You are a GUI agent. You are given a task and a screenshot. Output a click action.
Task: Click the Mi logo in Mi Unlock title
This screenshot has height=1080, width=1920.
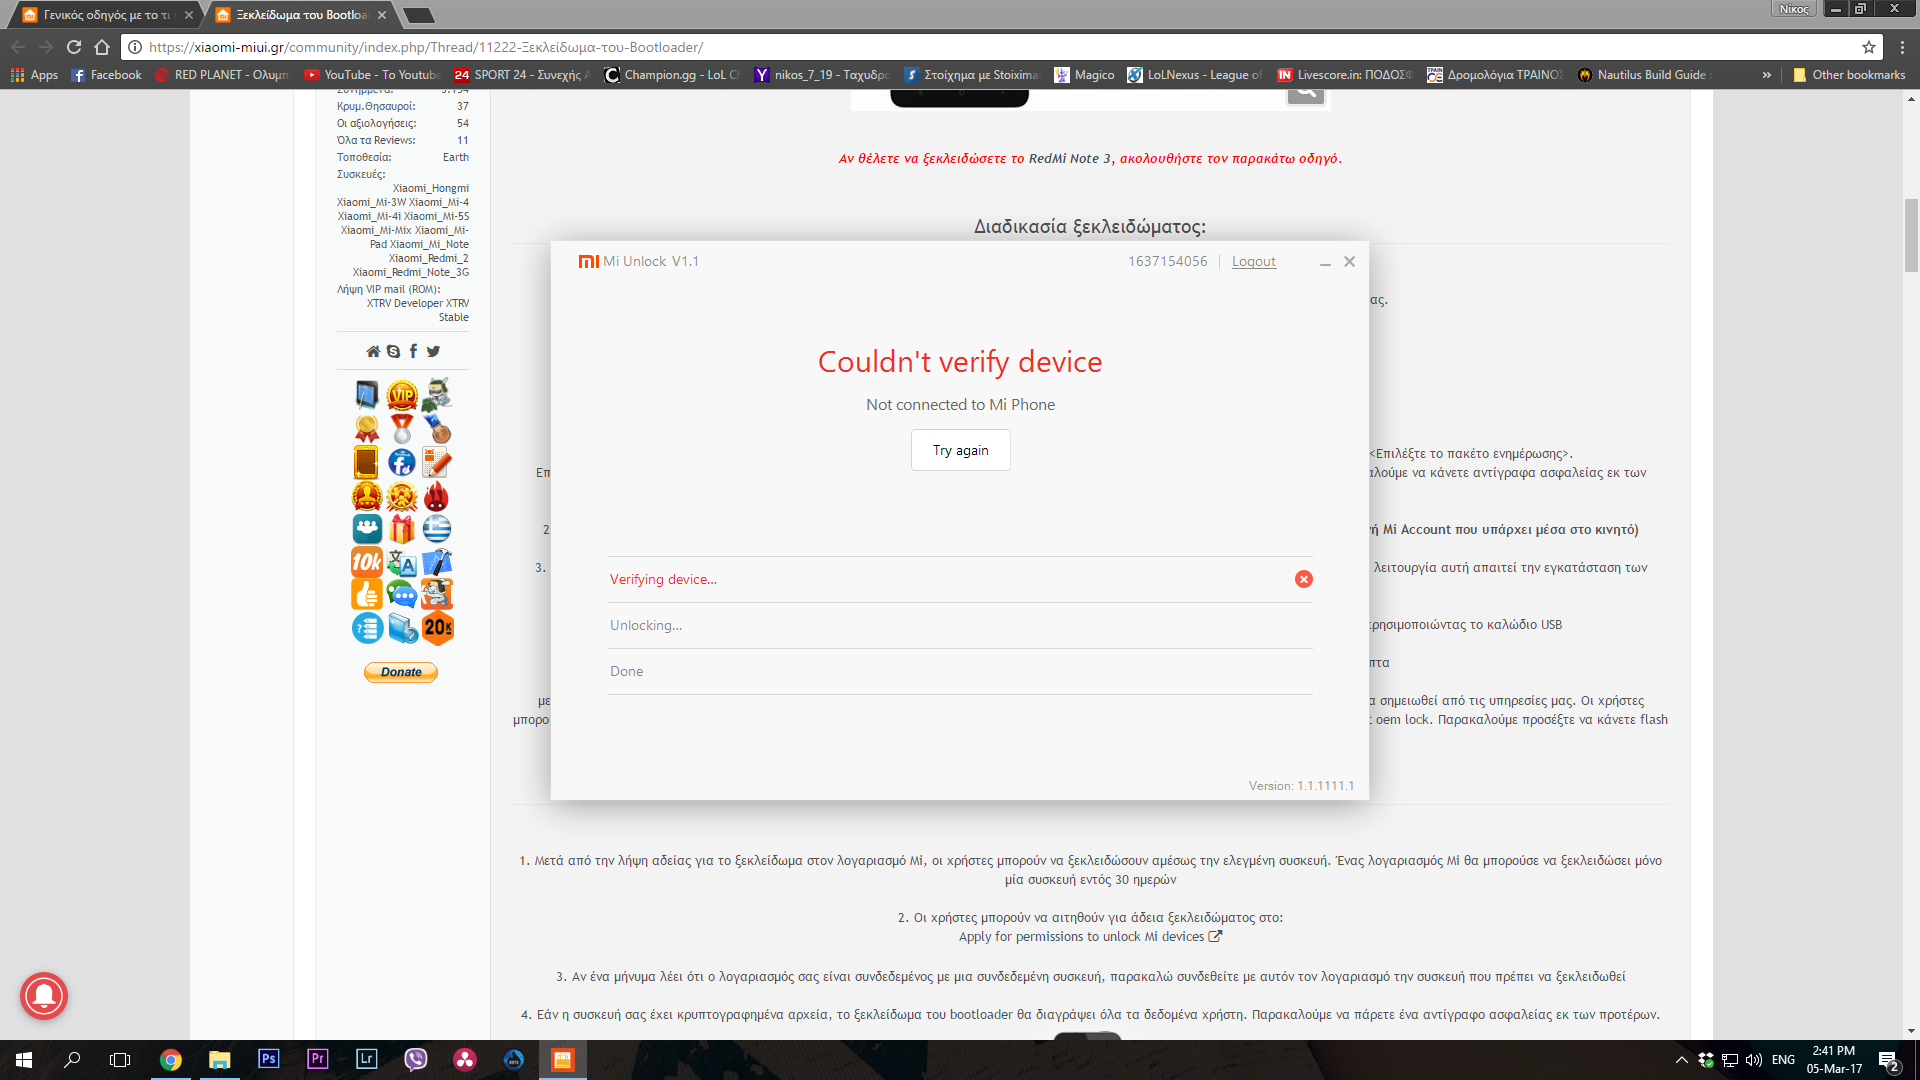pos(588,261)
